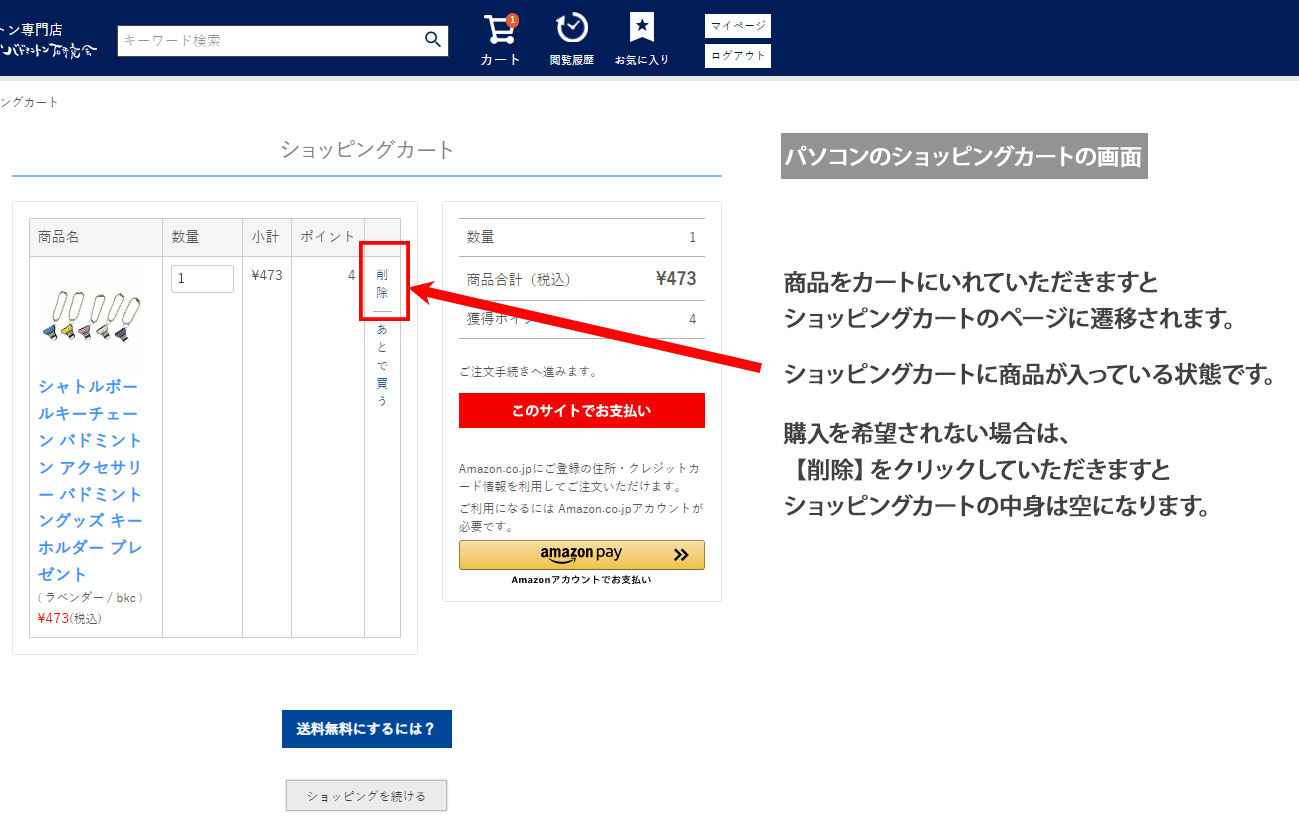Open the シャトルボールキーチェーン product name link
Viewport: 1299px width, 825px height.
pos(91,480)
